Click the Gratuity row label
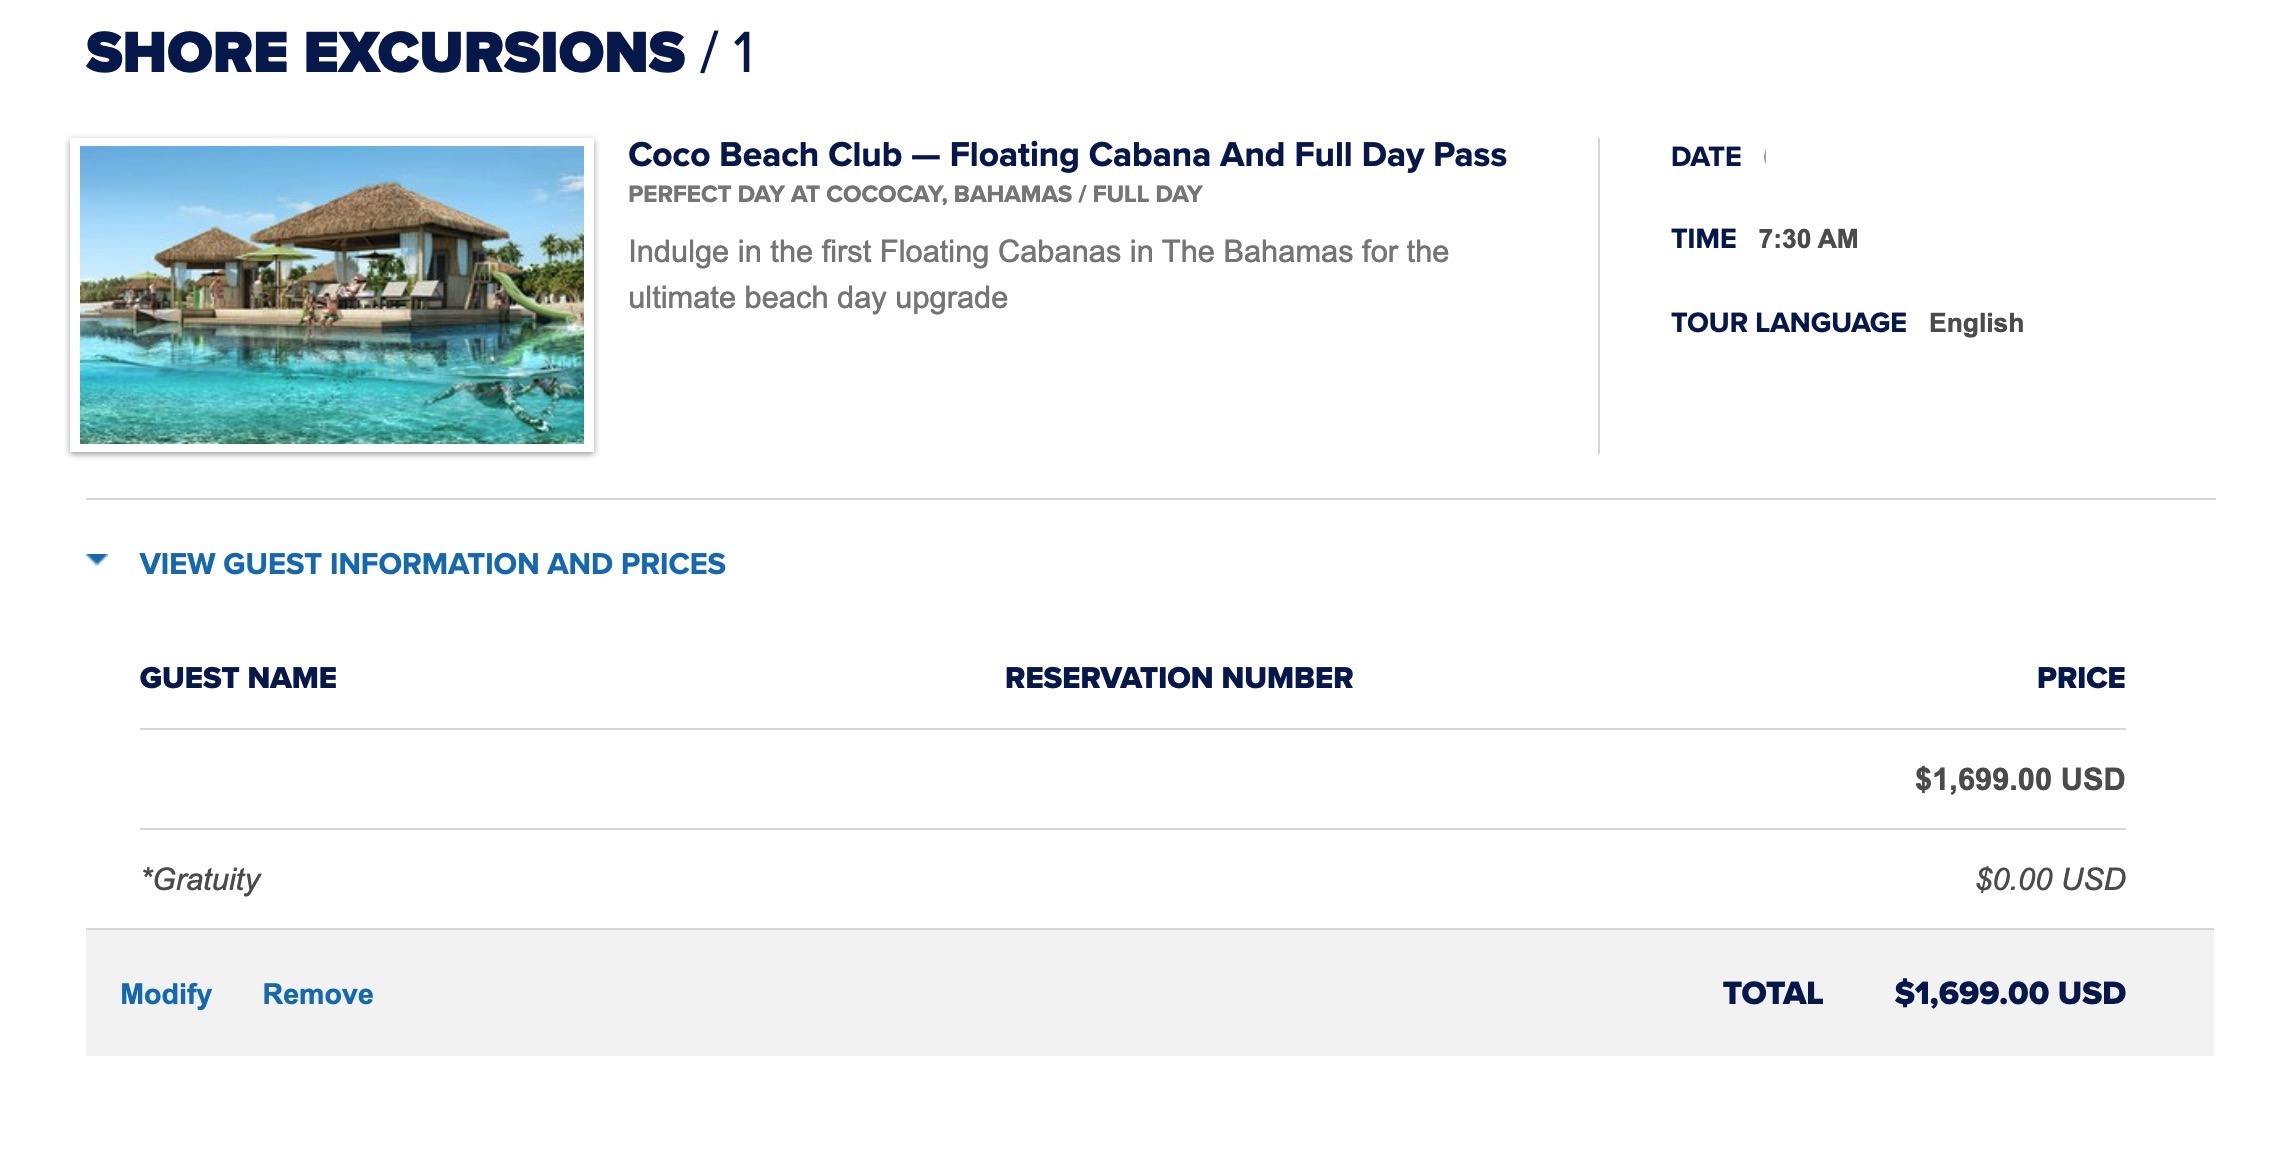 pos(201,879)
